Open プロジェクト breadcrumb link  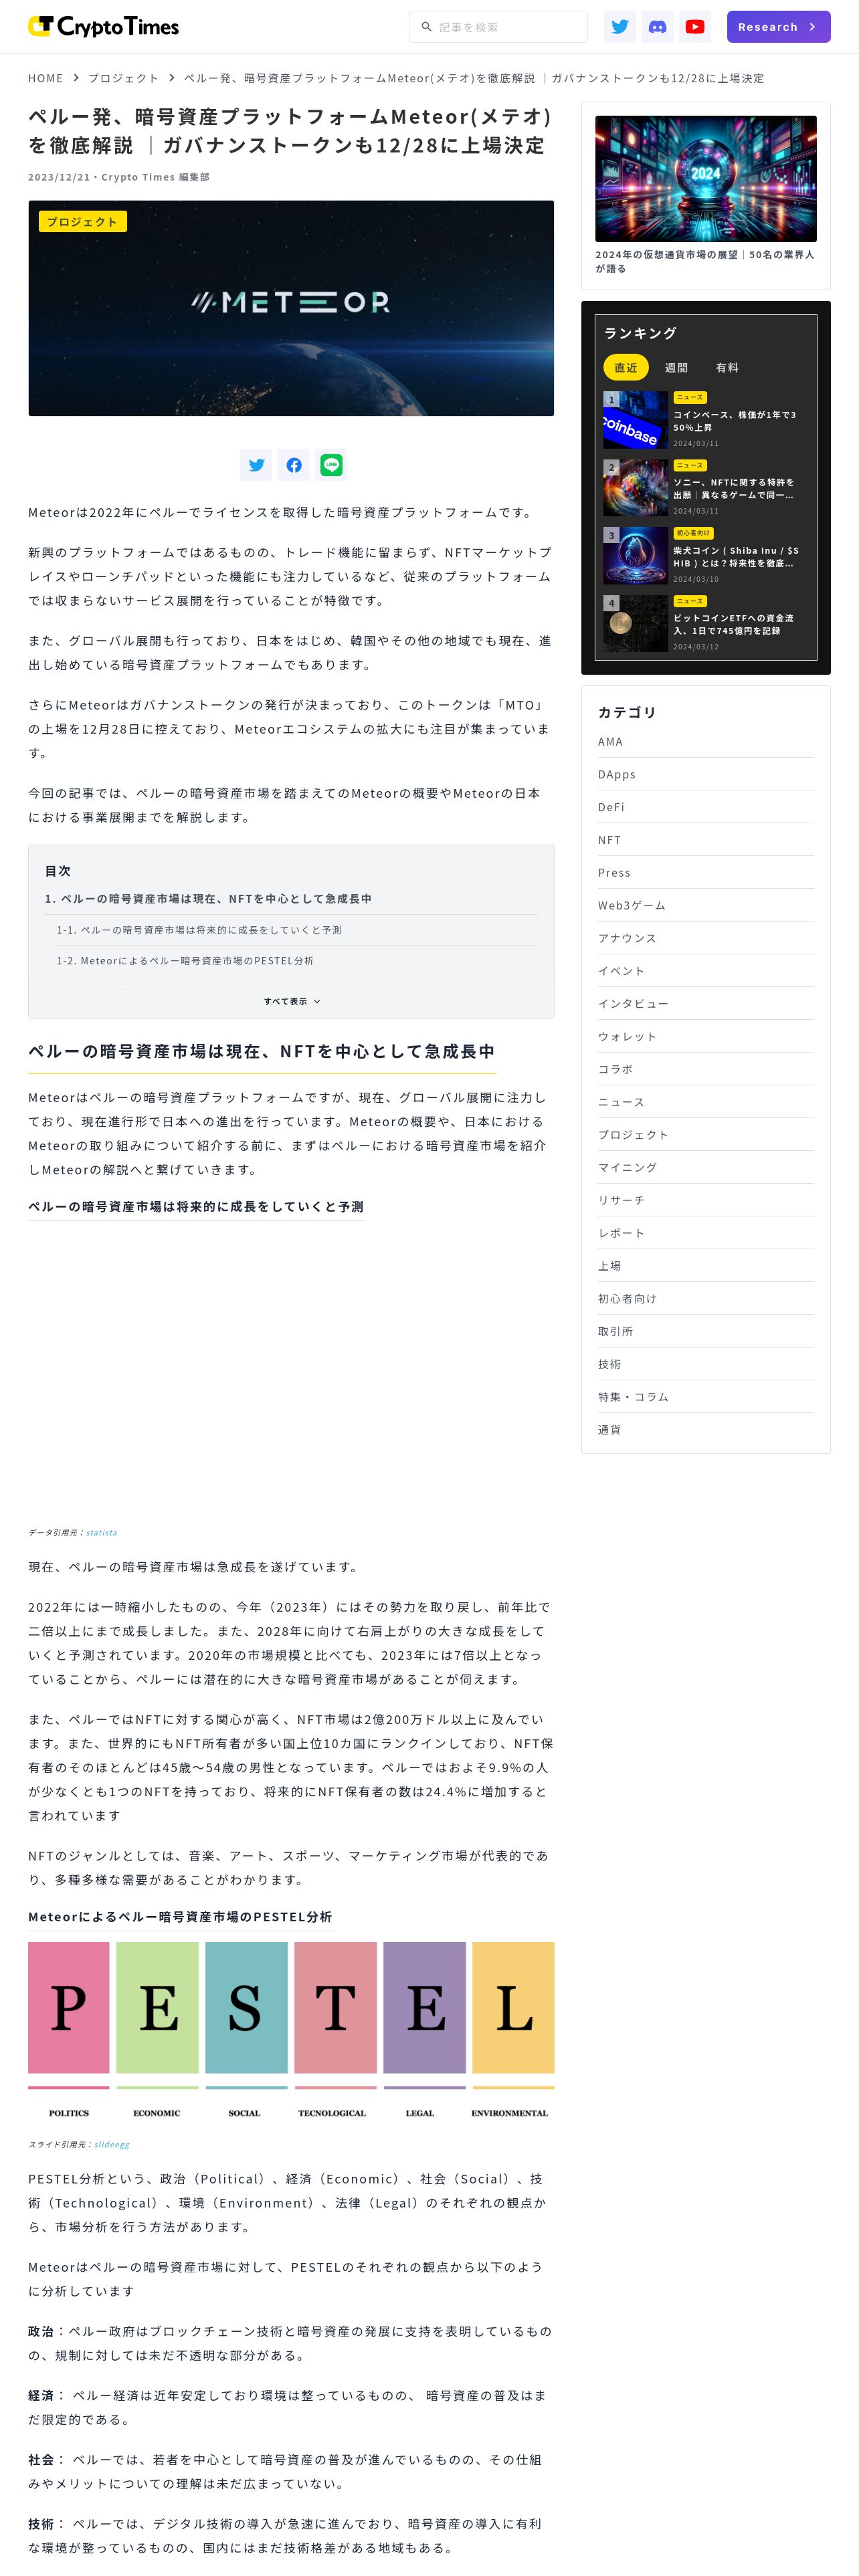tap(123, 78)
